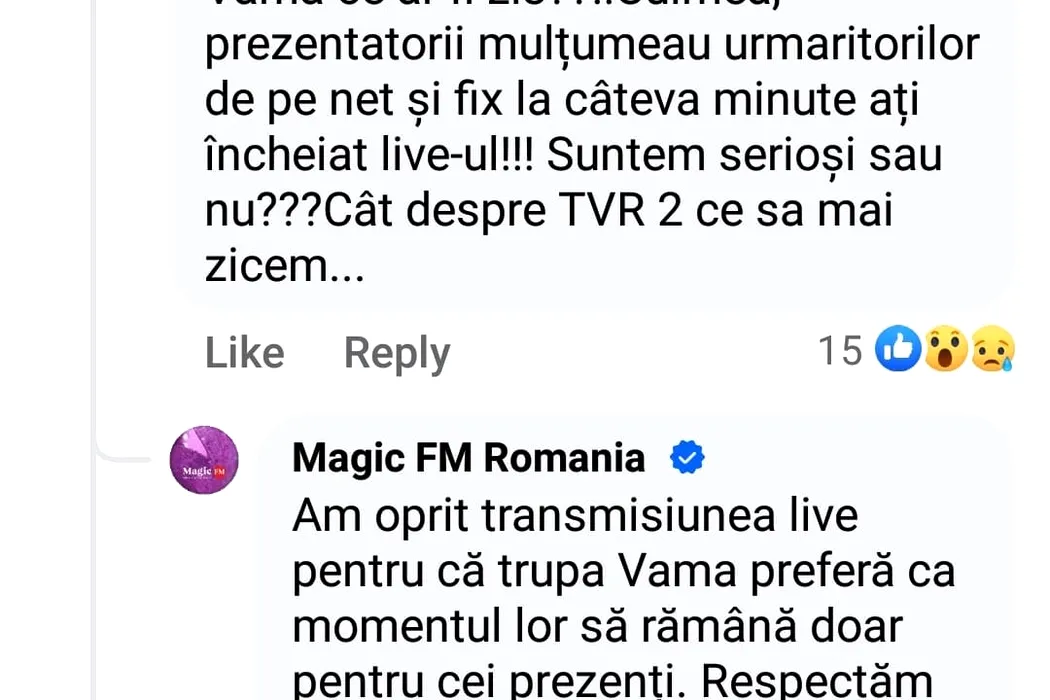This screenshot has width=1050, height=700.
Task: Reply to the comment ending in 'zicem...'
Action: (x=397, y=354)
